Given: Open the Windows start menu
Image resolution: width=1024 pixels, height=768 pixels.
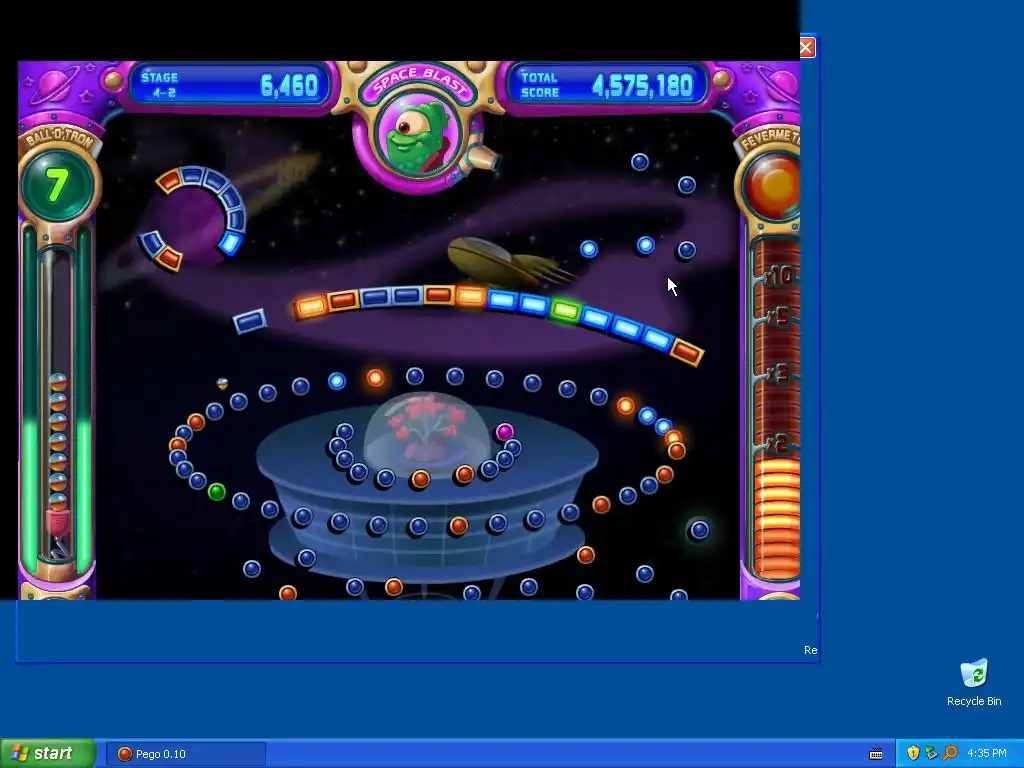Looking at the screenshot, I should click(x=47, y=754).
